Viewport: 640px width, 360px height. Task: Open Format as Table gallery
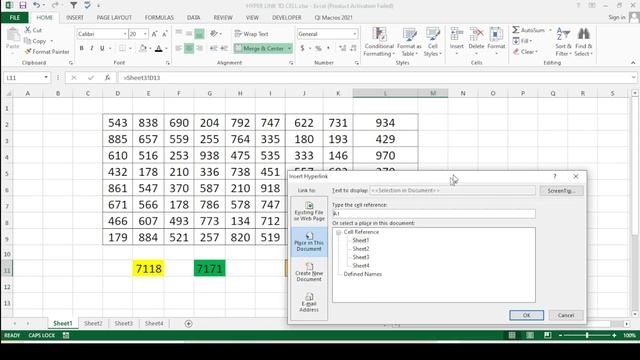coord(409,42)
